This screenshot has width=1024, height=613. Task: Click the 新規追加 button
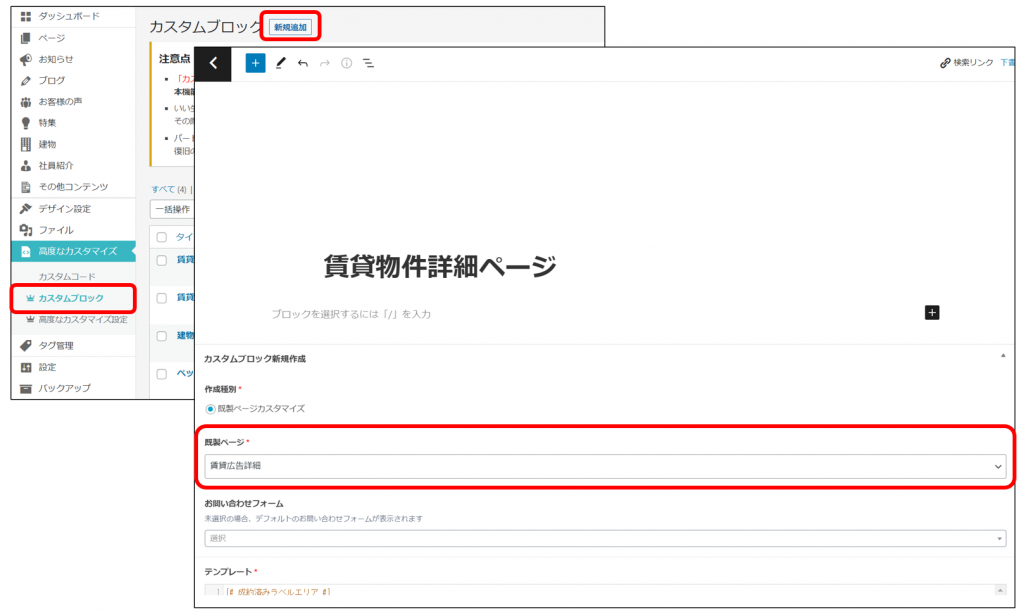(291, 27)
